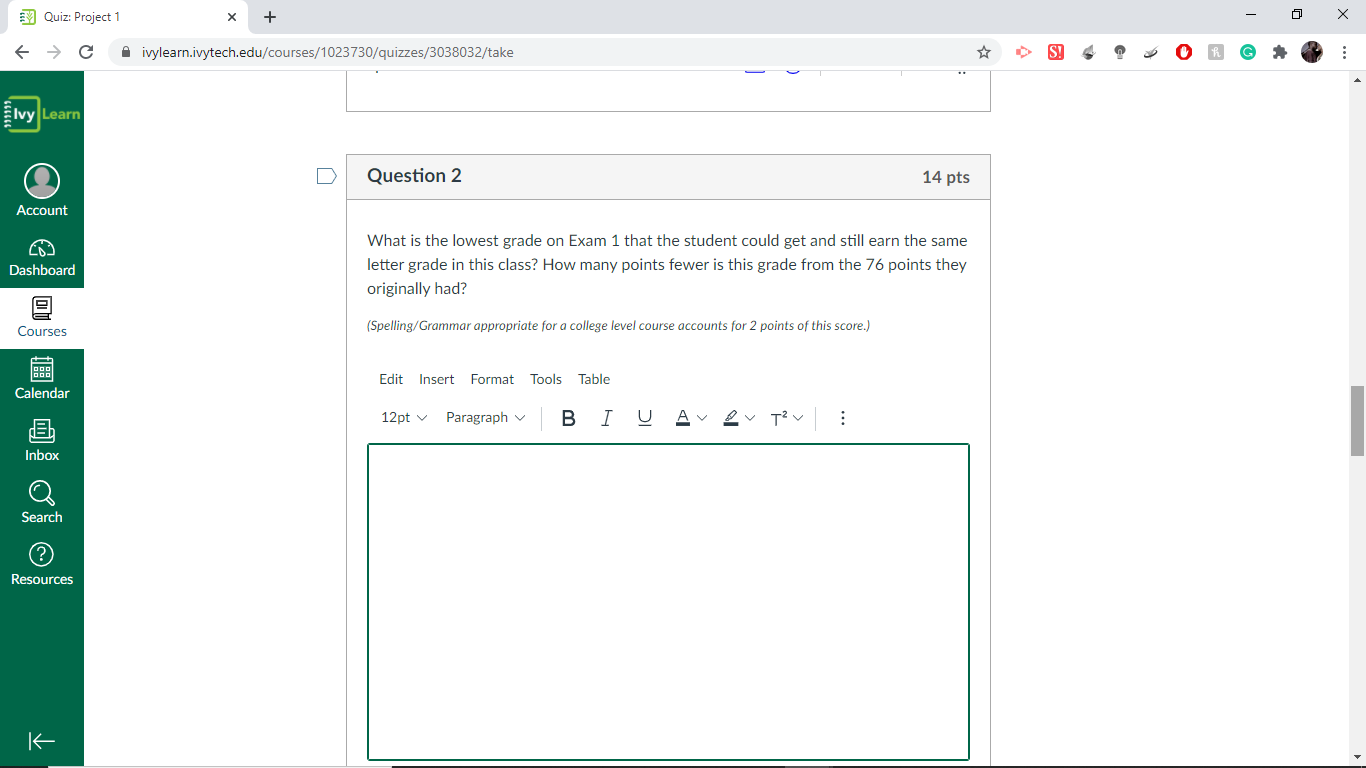Click the Ivy Learn logo
The image size is (1366, 768).
[x=42, y=113]
